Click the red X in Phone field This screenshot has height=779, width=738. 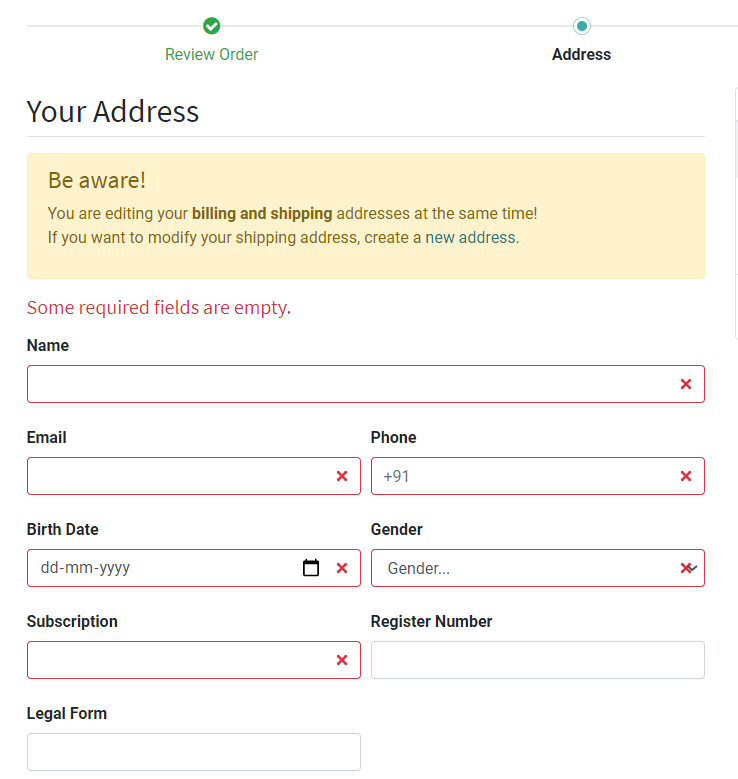tap(686, 476)
